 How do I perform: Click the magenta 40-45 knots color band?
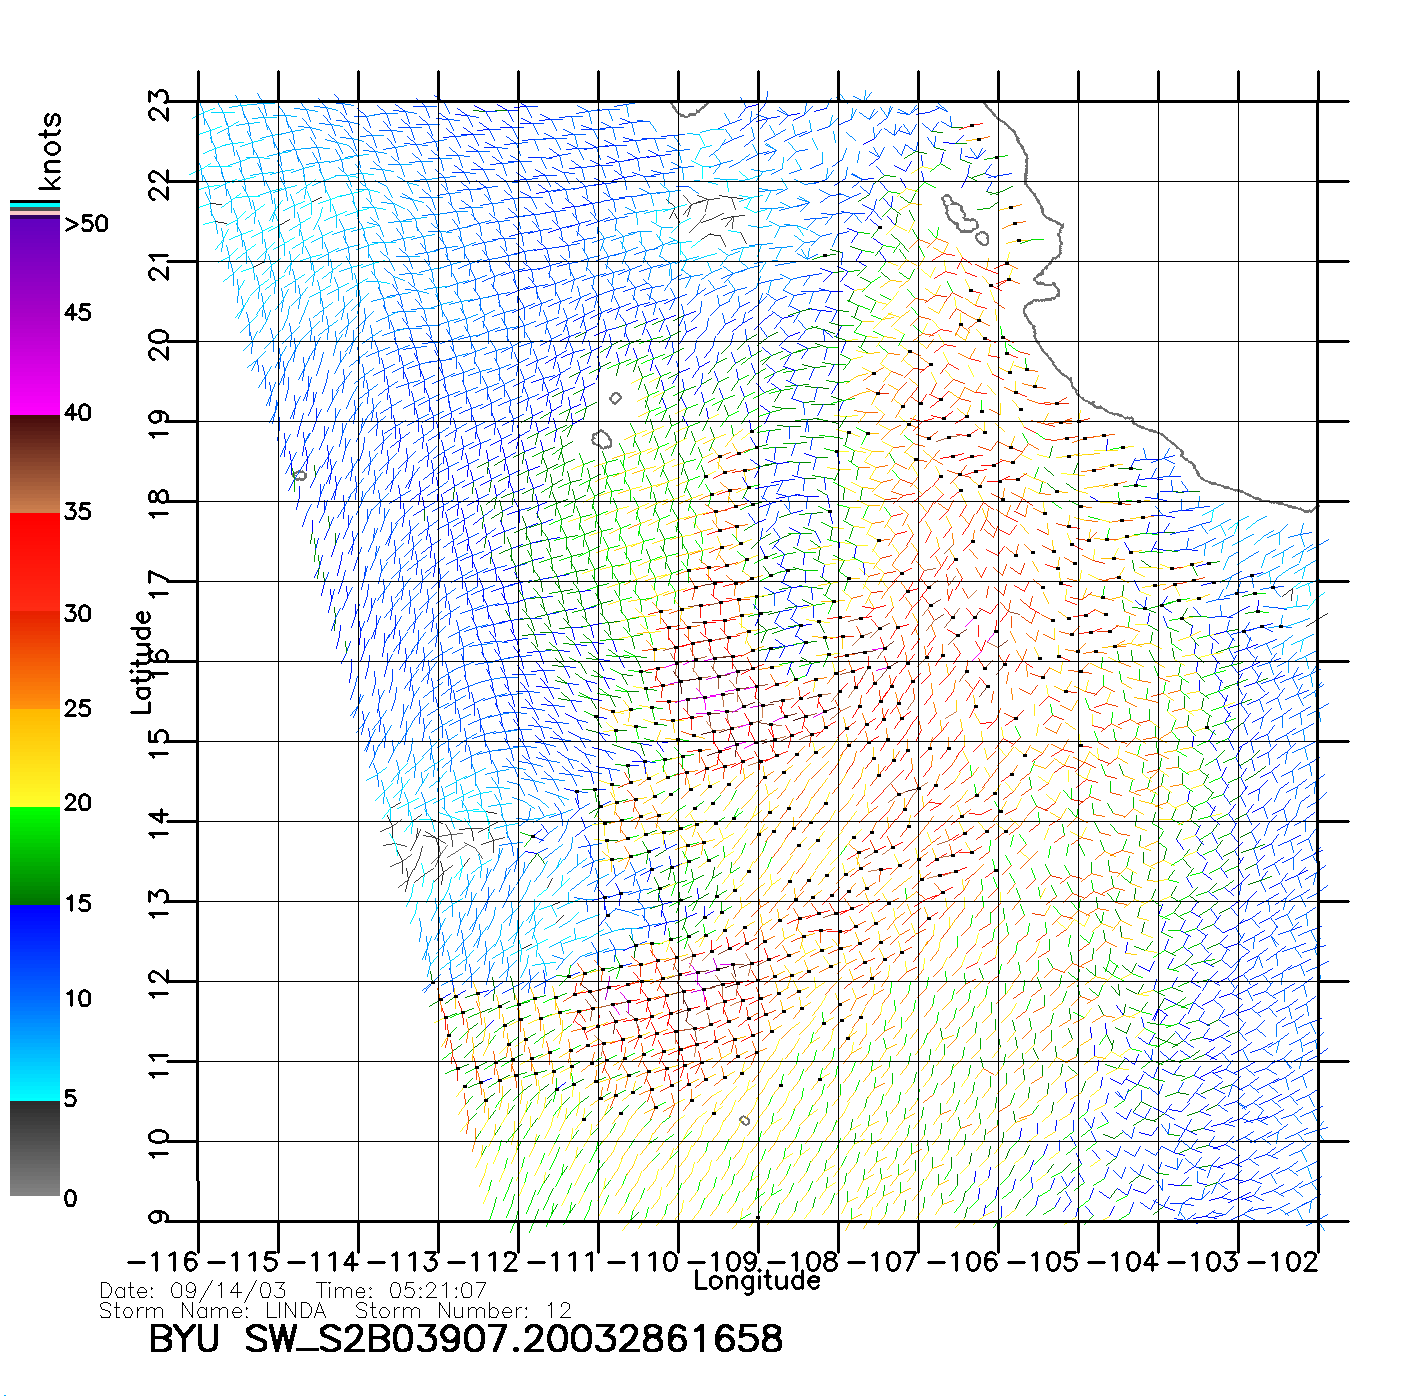tap(35, 365)
